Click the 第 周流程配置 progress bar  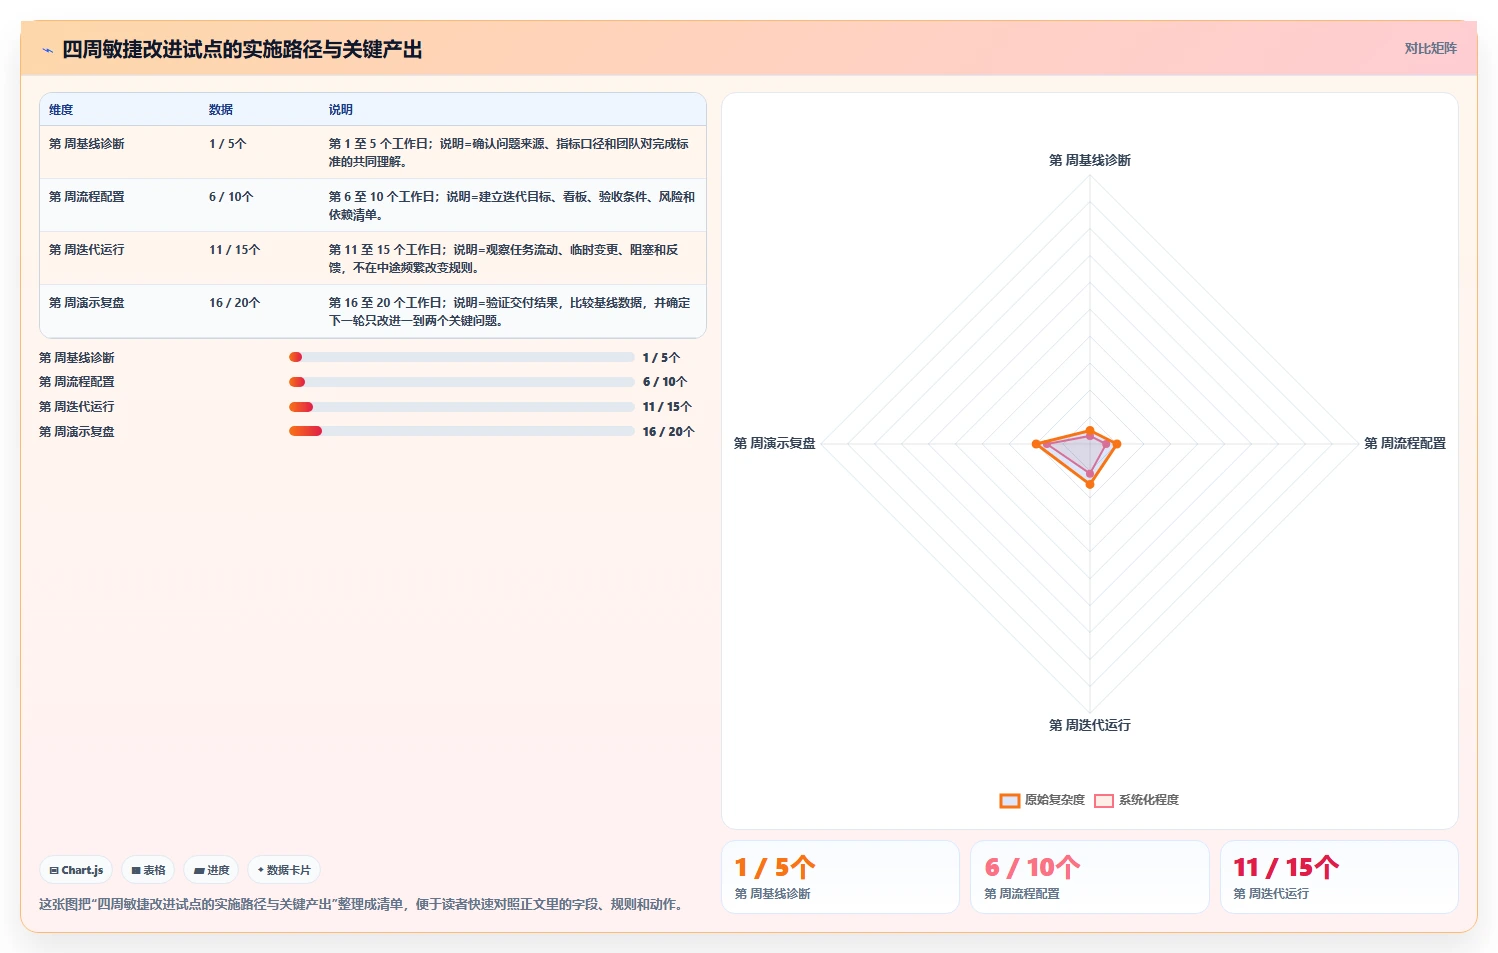[x=462, y=382]
